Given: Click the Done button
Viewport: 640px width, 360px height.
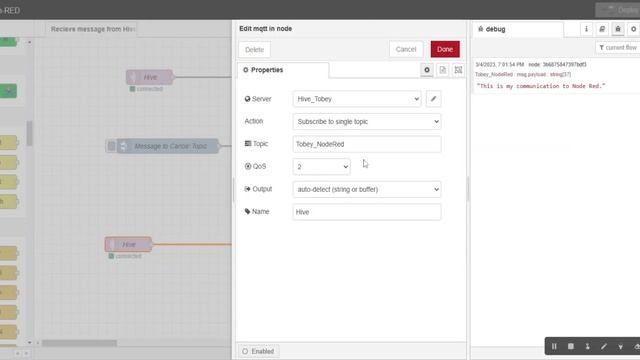Looking at the screenshot, I should pos(445,49).
